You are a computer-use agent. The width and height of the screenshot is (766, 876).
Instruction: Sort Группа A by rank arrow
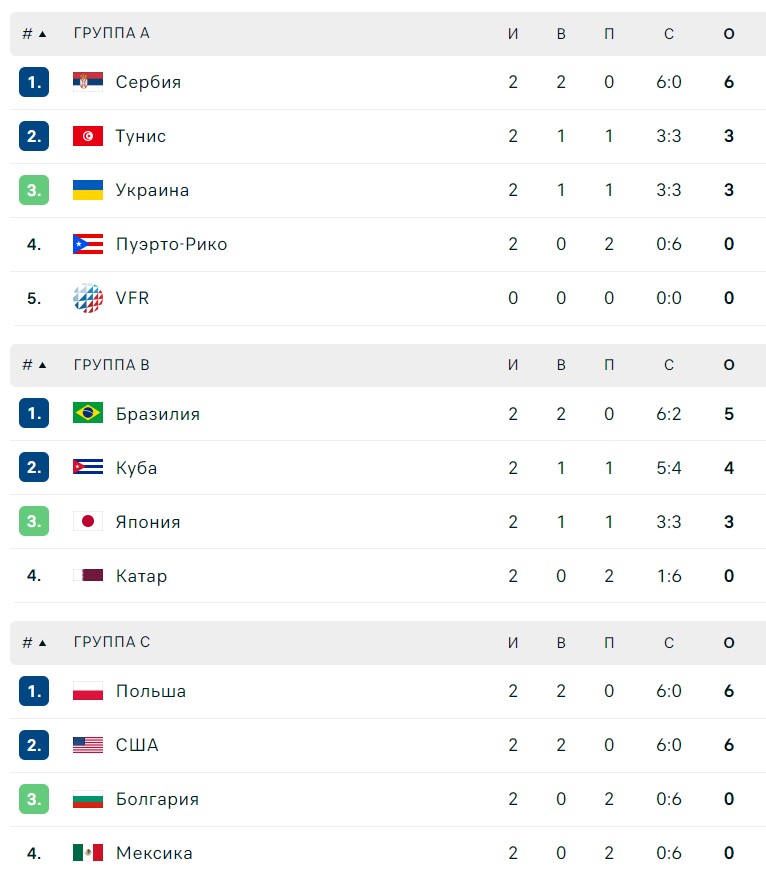tap(42, 34)
